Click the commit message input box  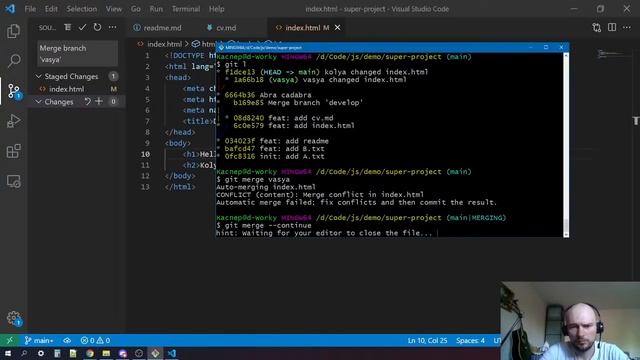78,53
